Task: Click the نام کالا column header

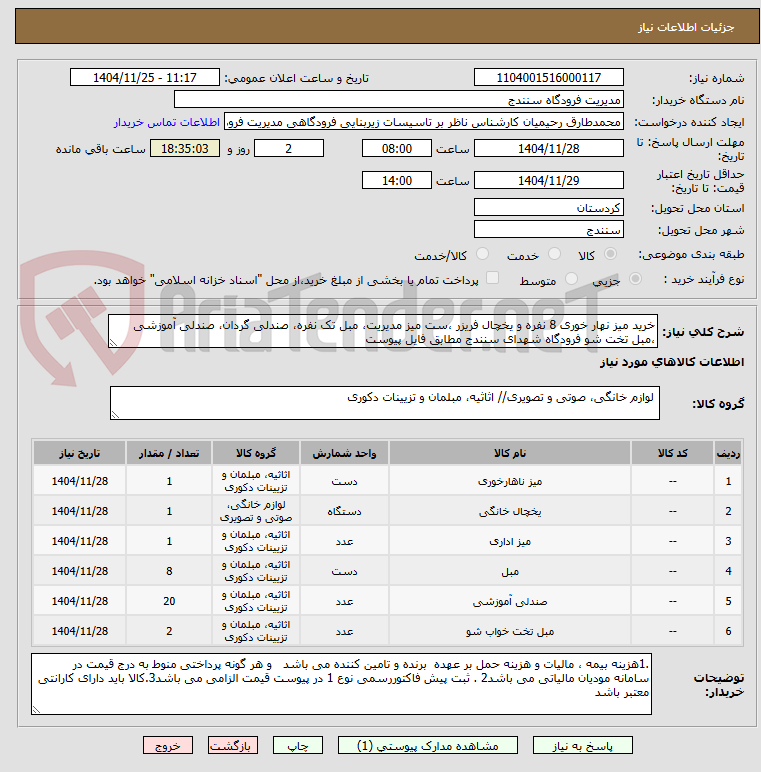Action: click(x=509, y=453)
